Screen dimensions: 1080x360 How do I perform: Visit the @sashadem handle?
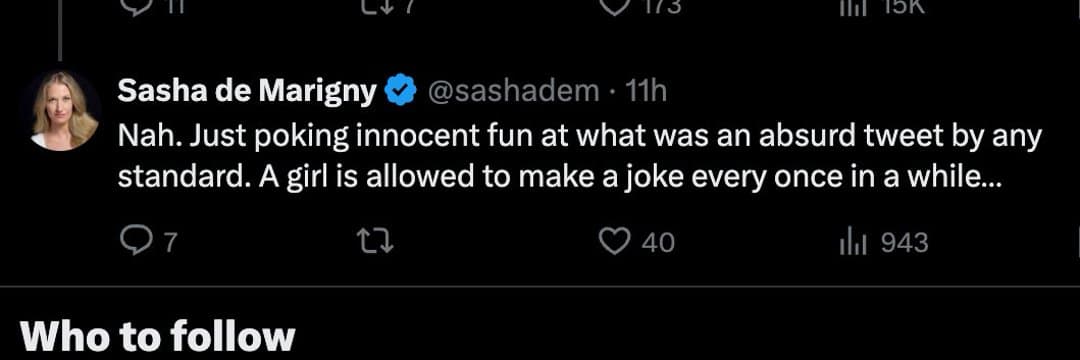tap(513, 91)
